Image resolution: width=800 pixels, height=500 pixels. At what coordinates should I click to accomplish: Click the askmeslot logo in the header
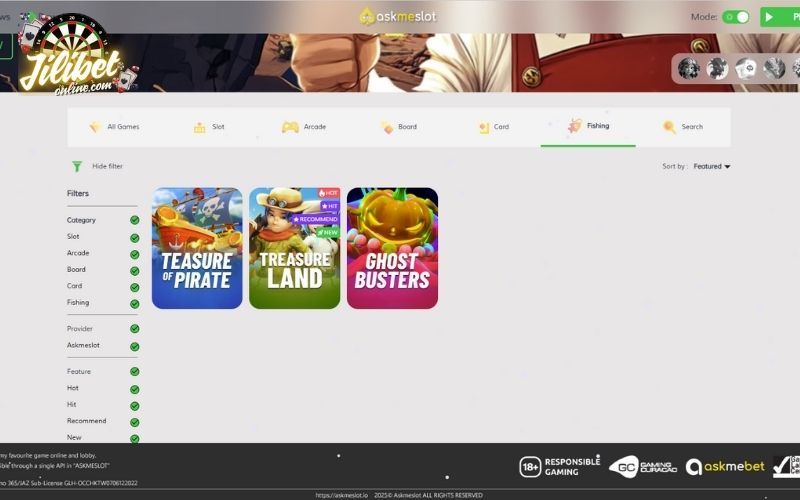[x=398, y=16]
